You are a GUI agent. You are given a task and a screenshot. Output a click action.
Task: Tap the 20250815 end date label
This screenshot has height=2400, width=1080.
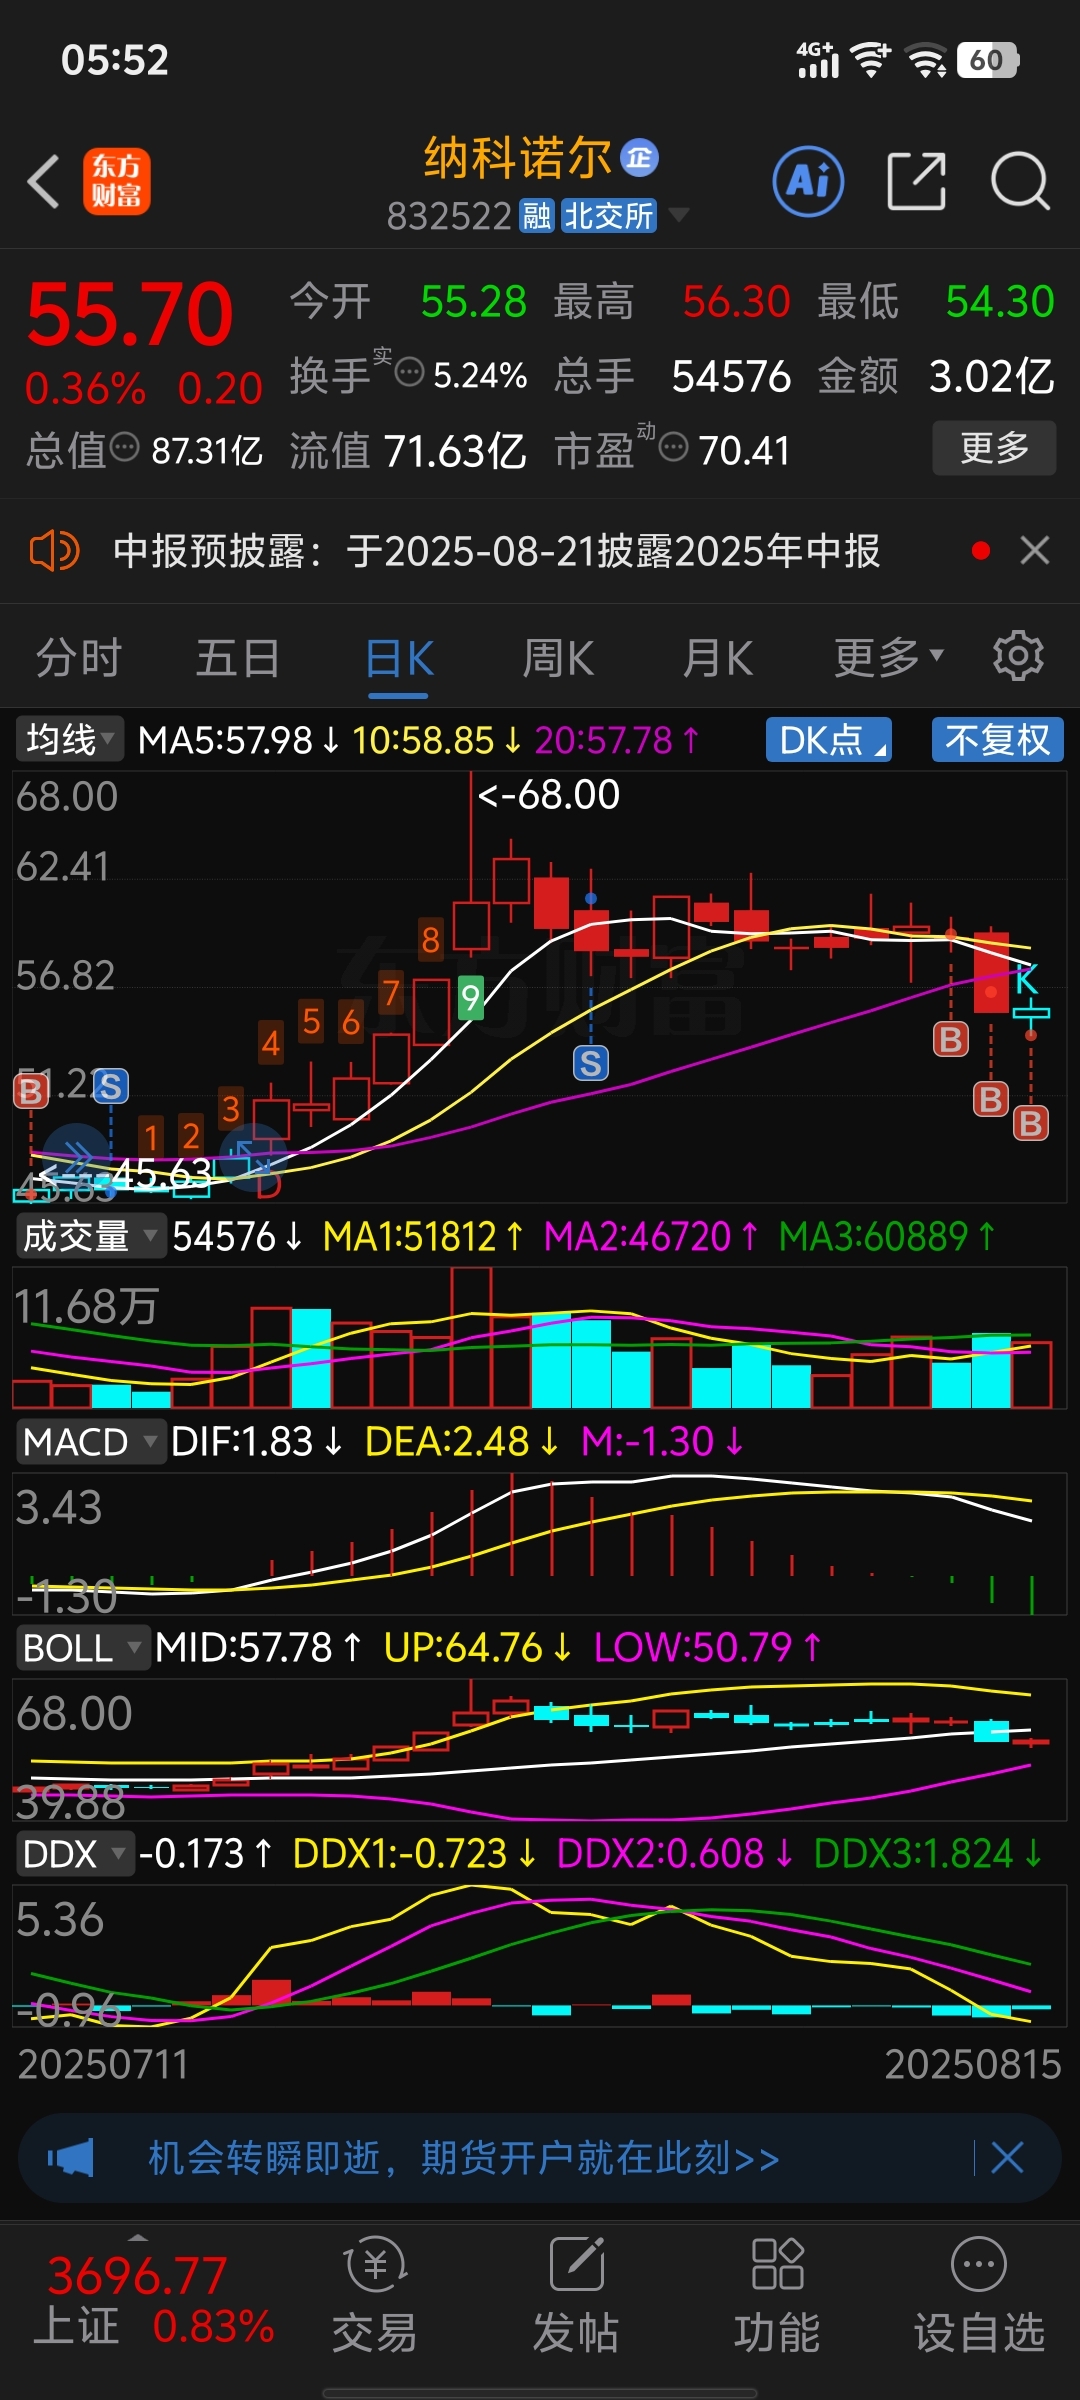pos(973,2064)
